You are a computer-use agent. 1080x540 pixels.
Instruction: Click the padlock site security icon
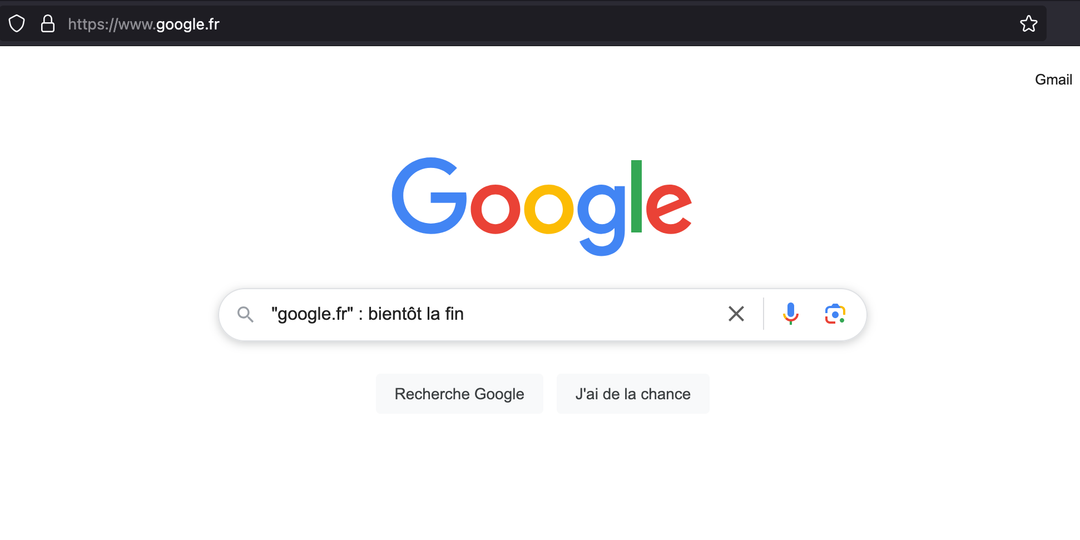pyautogui.click(x=47, y=24)
